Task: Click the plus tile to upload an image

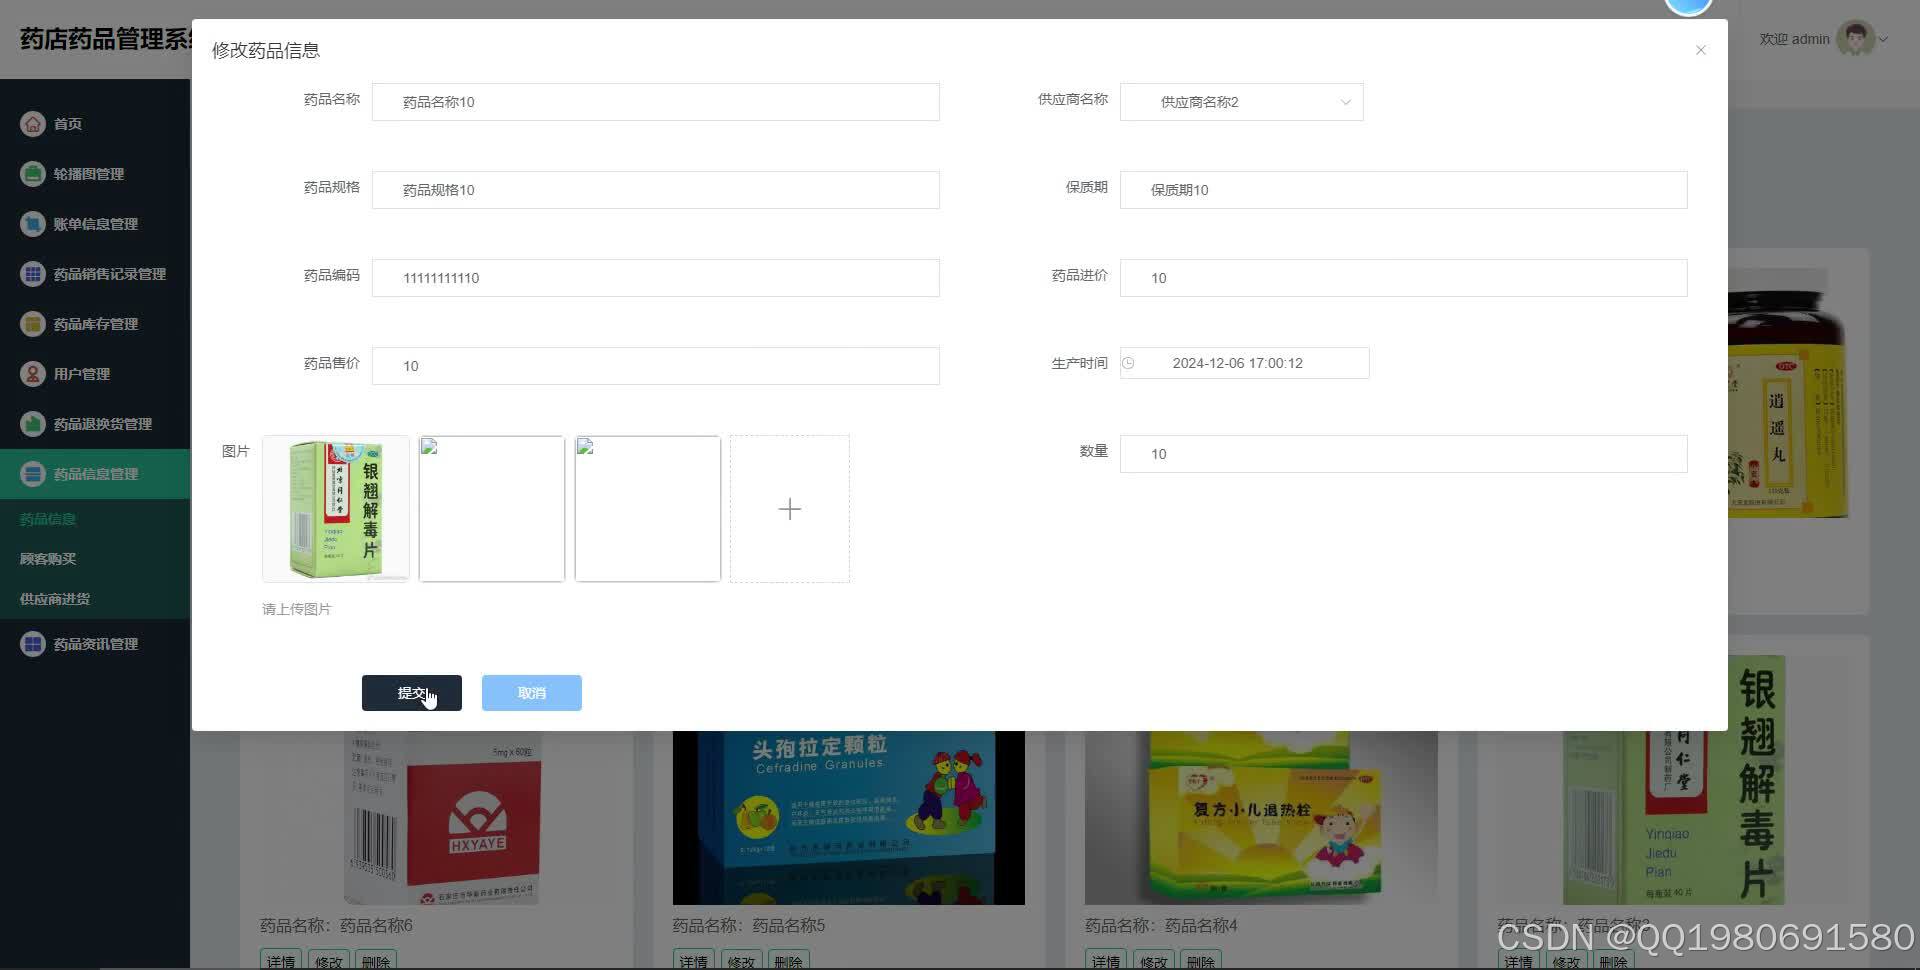Action: pyautogui.click(x=789, y=508)
